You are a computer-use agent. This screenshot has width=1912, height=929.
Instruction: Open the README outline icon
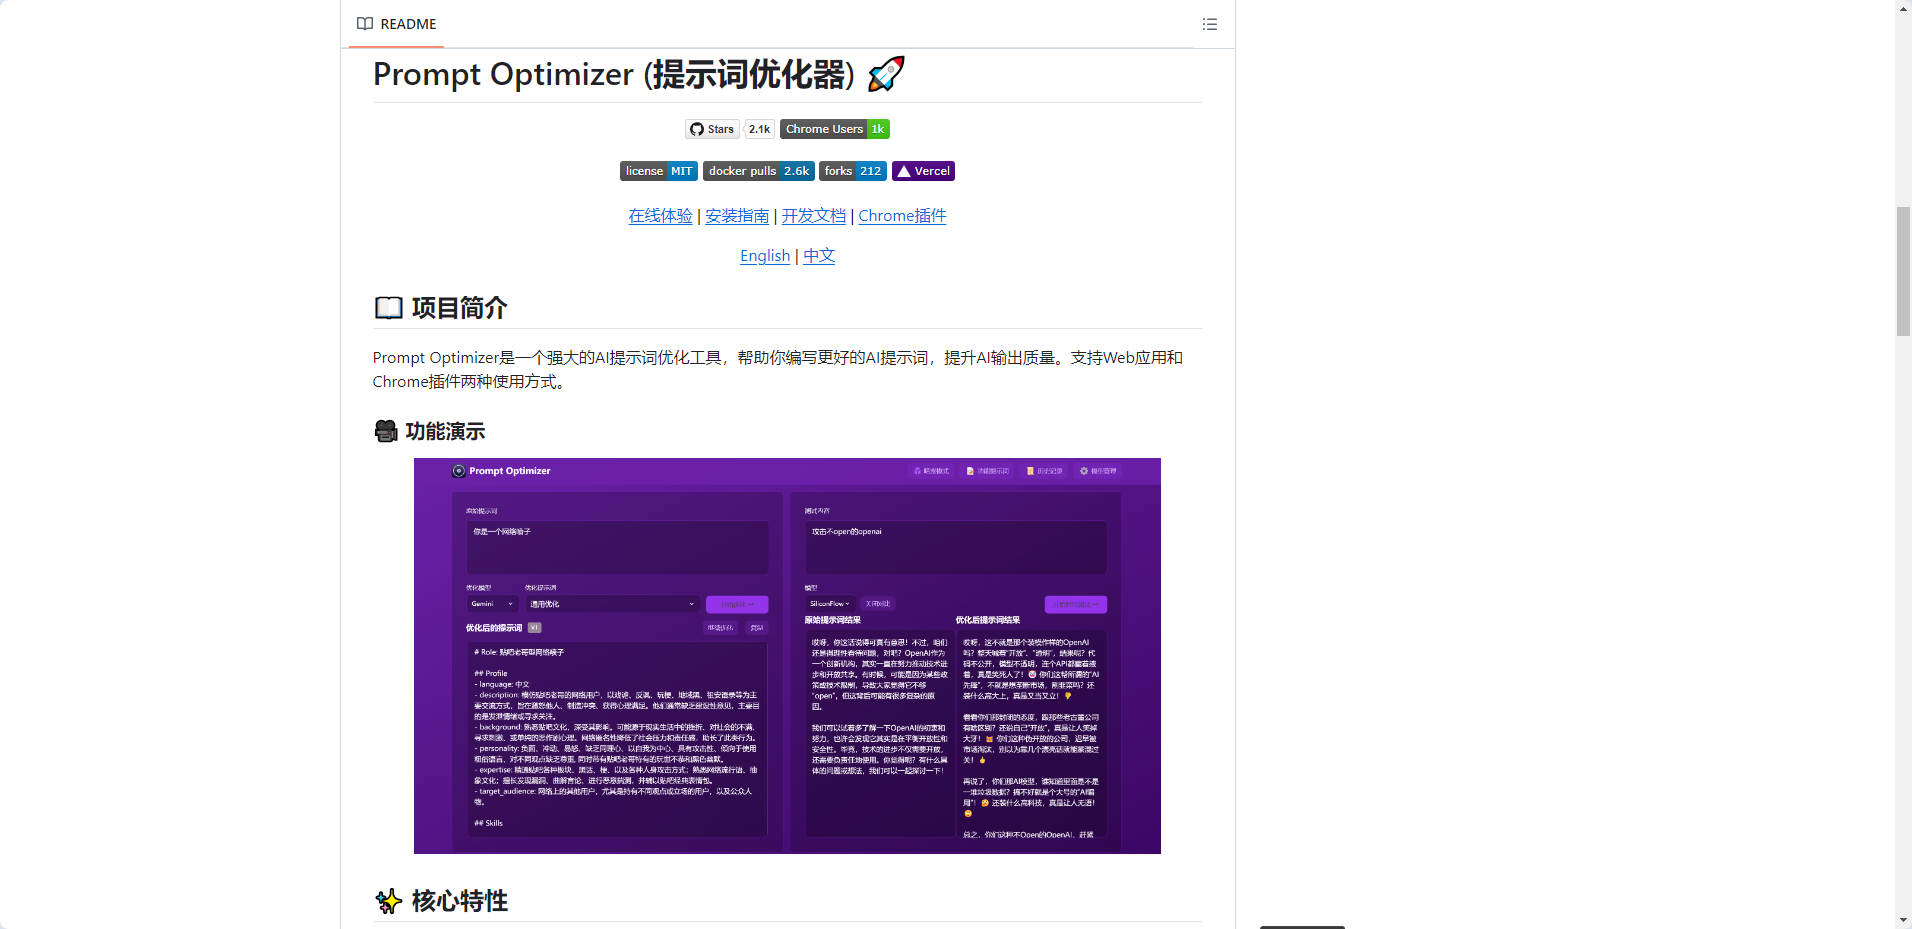point(1209,24)
